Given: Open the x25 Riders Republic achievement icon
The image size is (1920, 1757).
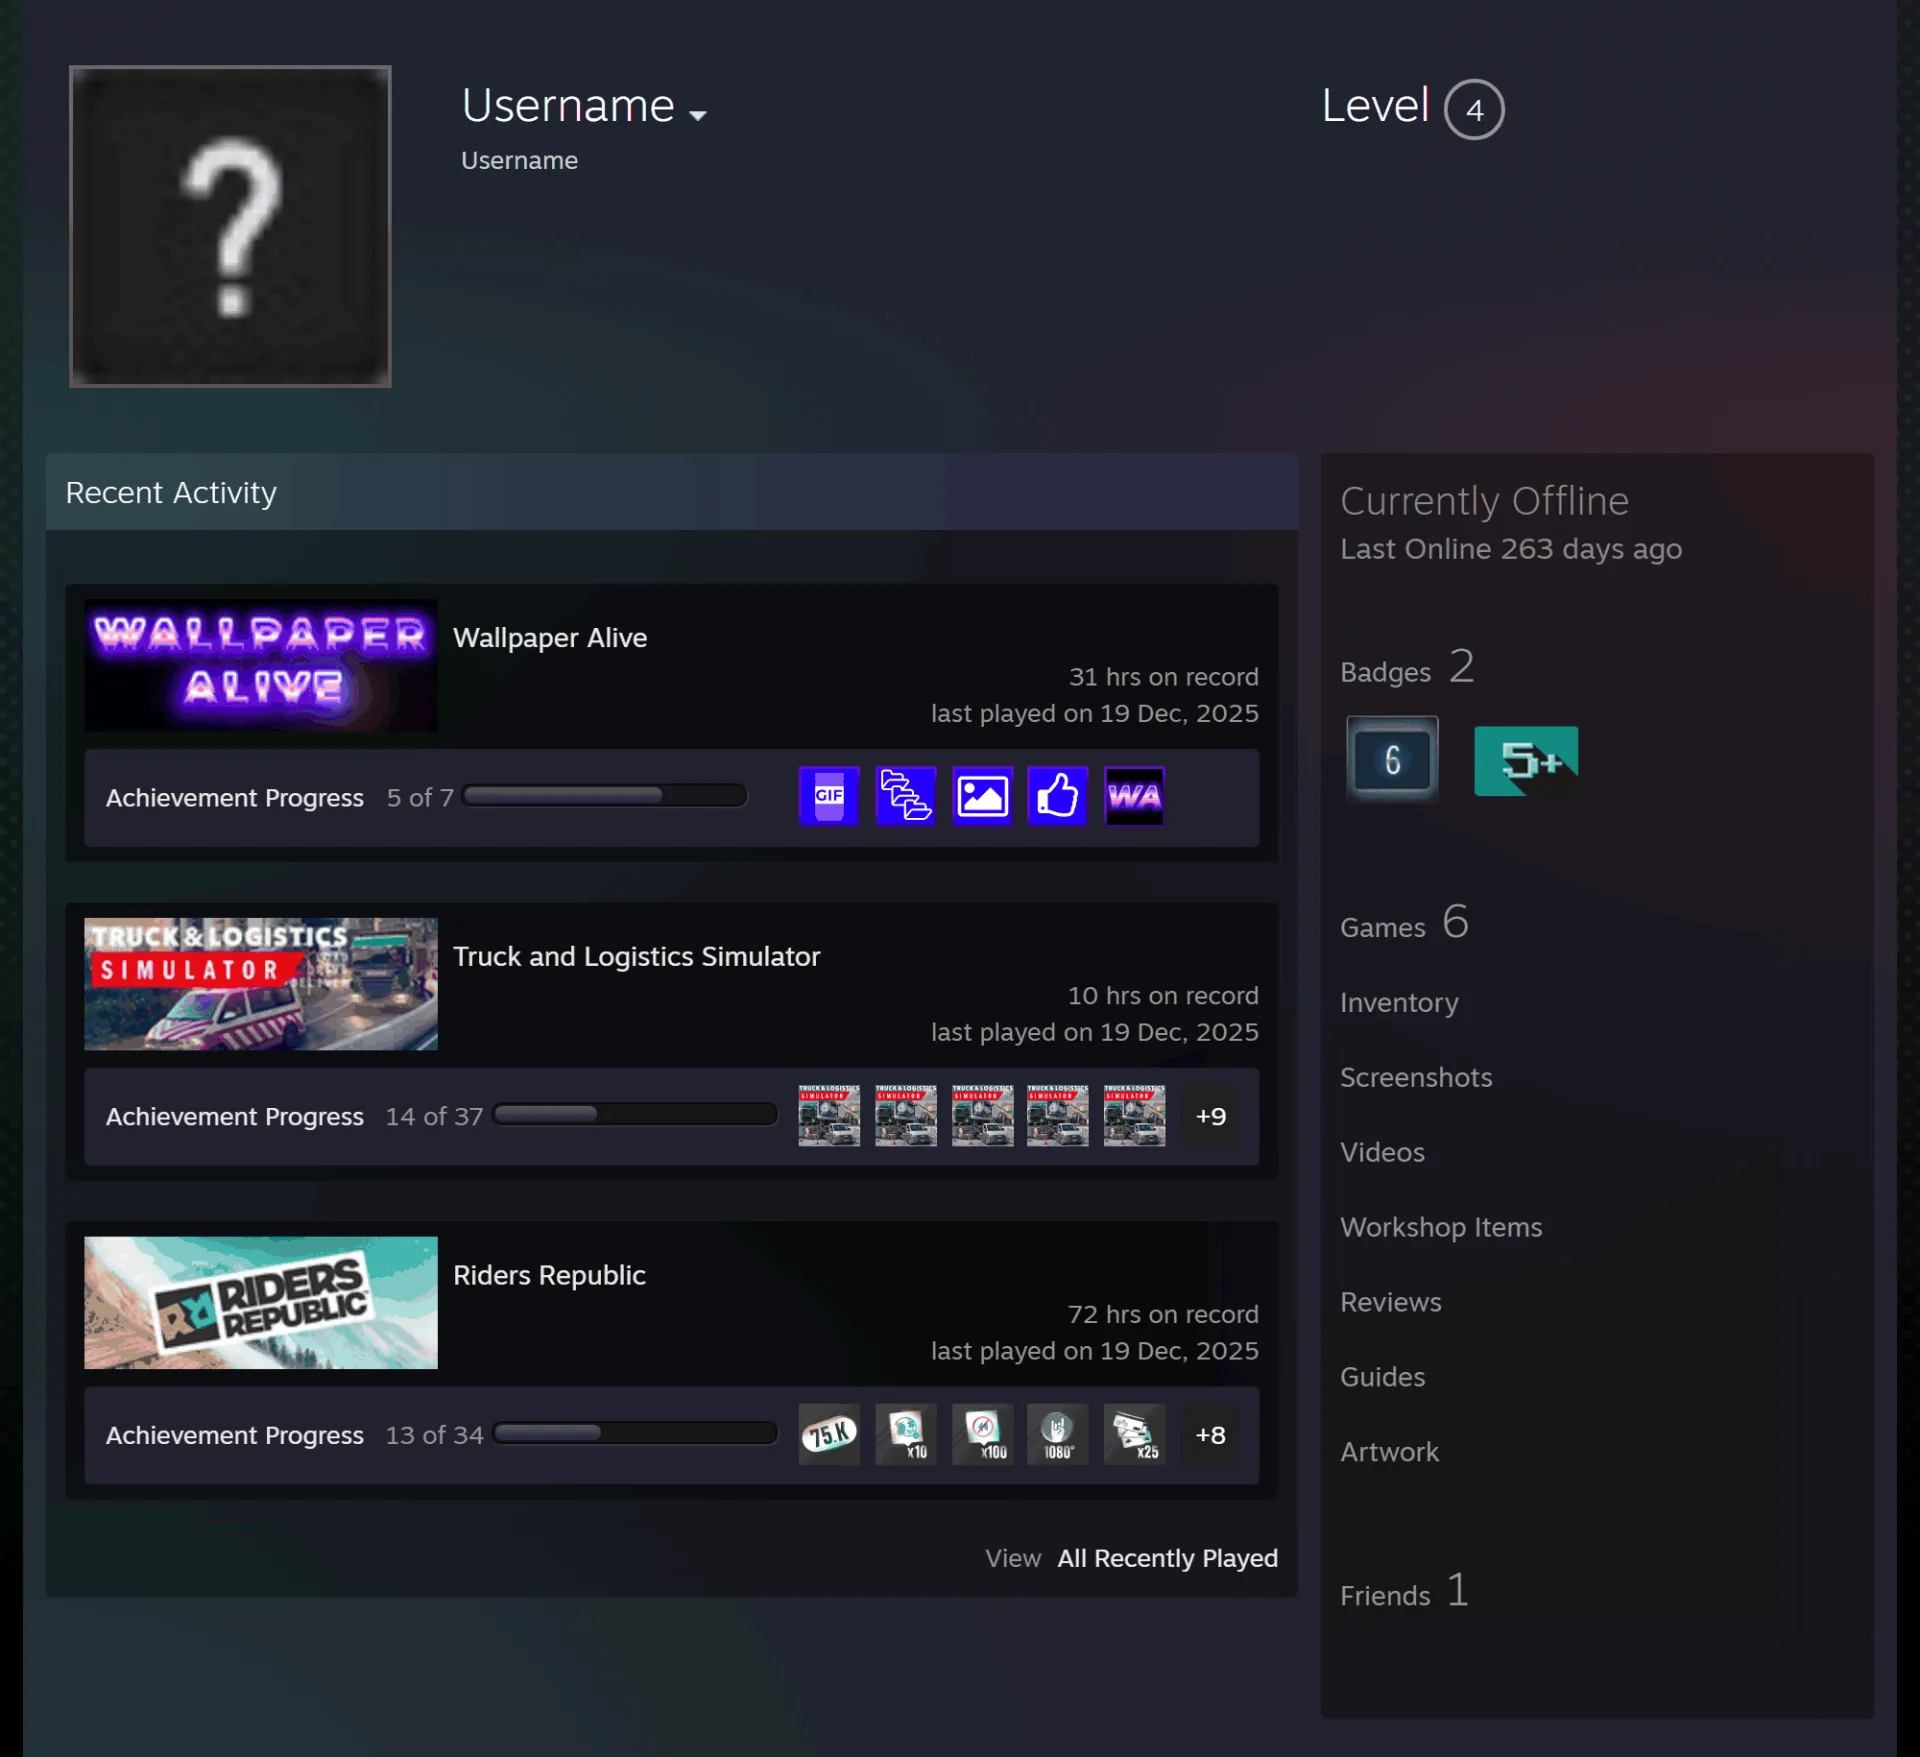Looking at the screenshot, I should (x=1134, y=1434).
